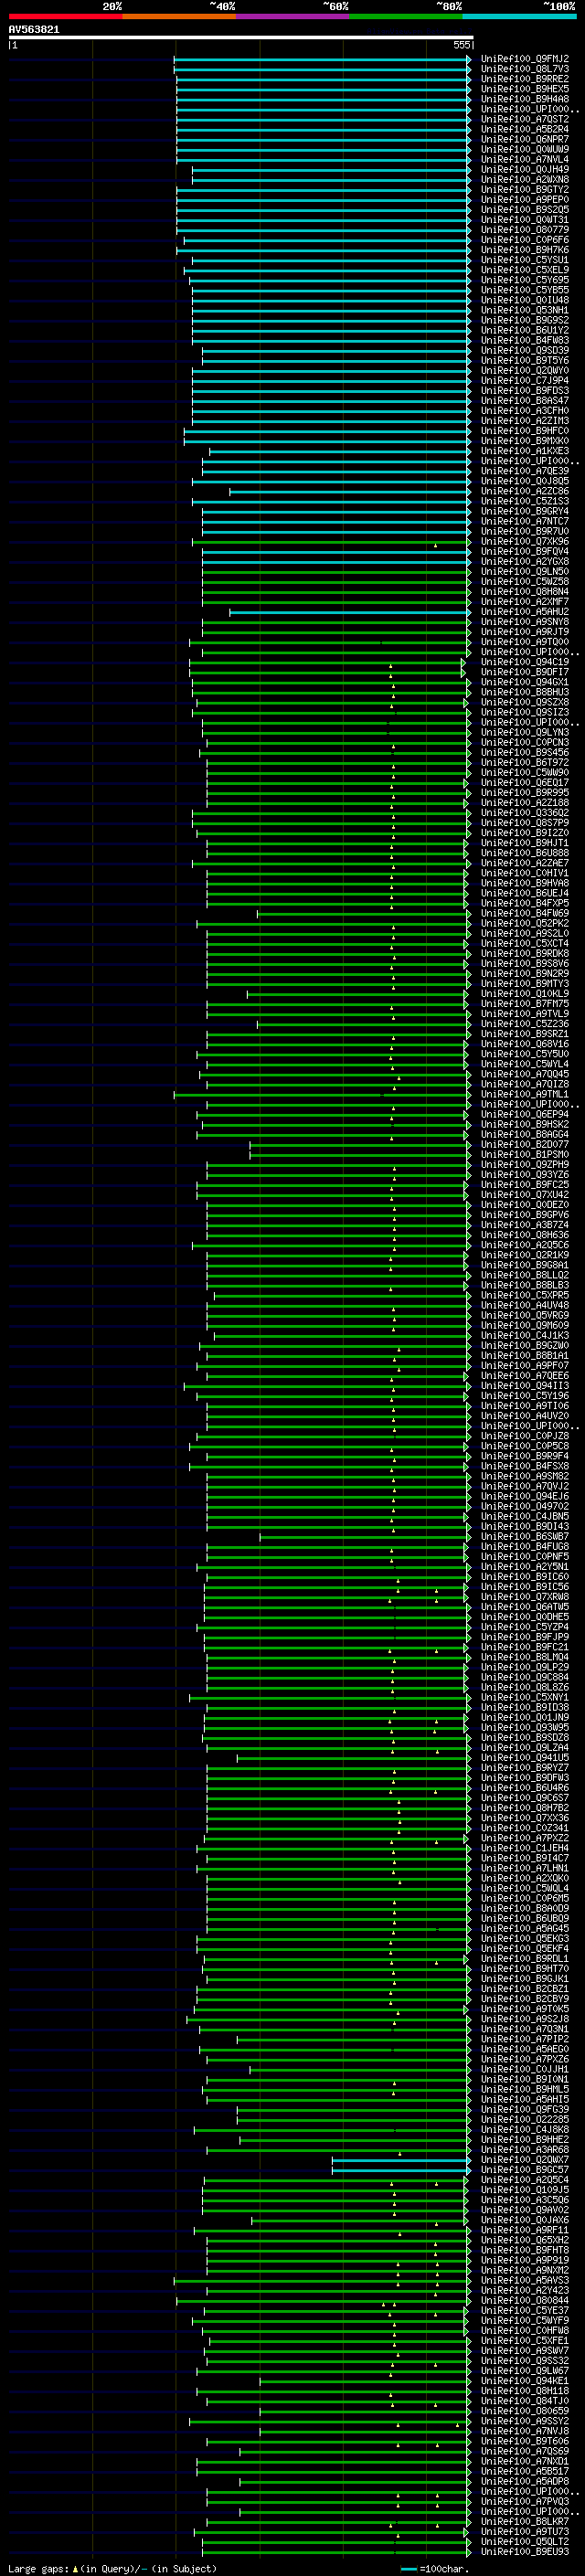Click the UniRef100_B9GRY4 label
Viewport: 585px width, 2576px height.
click(x=525, y=512)
